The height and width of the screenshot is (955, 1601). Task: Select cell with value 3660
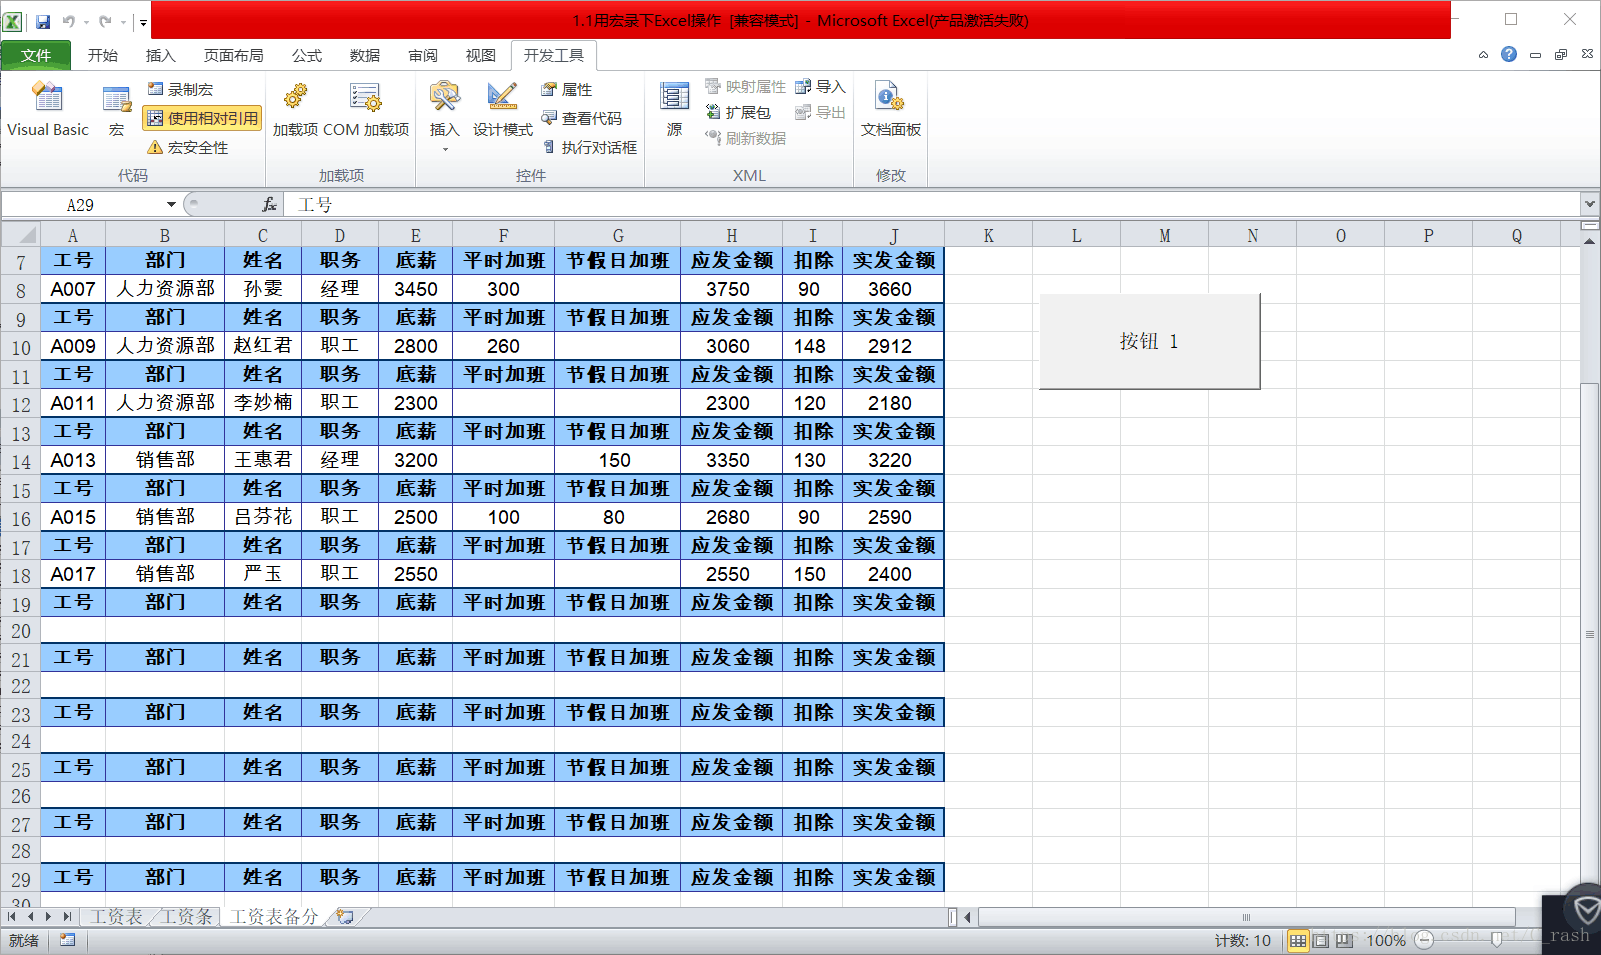point(893,288)
